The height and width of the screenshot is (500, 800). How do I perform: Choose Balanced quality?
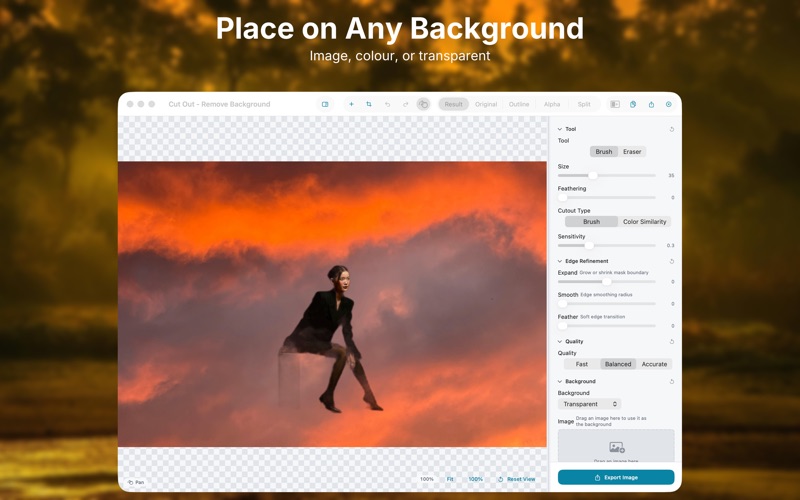(618, 364)
